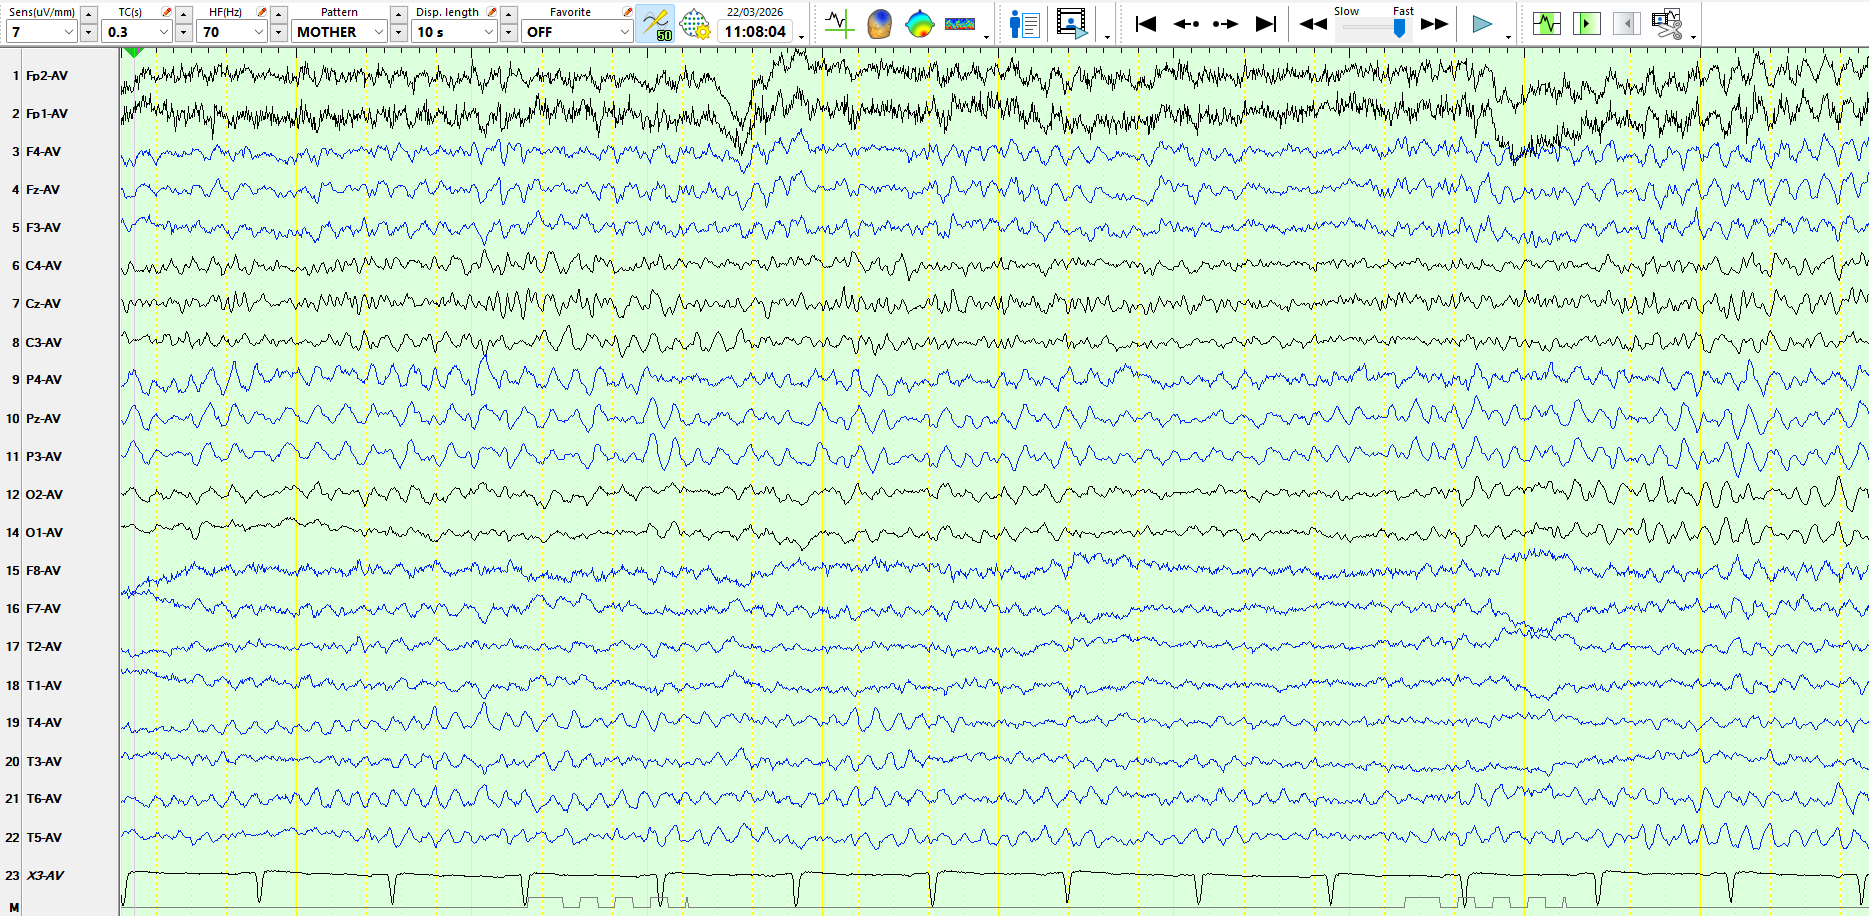Select the Cz-AV channel label

click(43, 303)
